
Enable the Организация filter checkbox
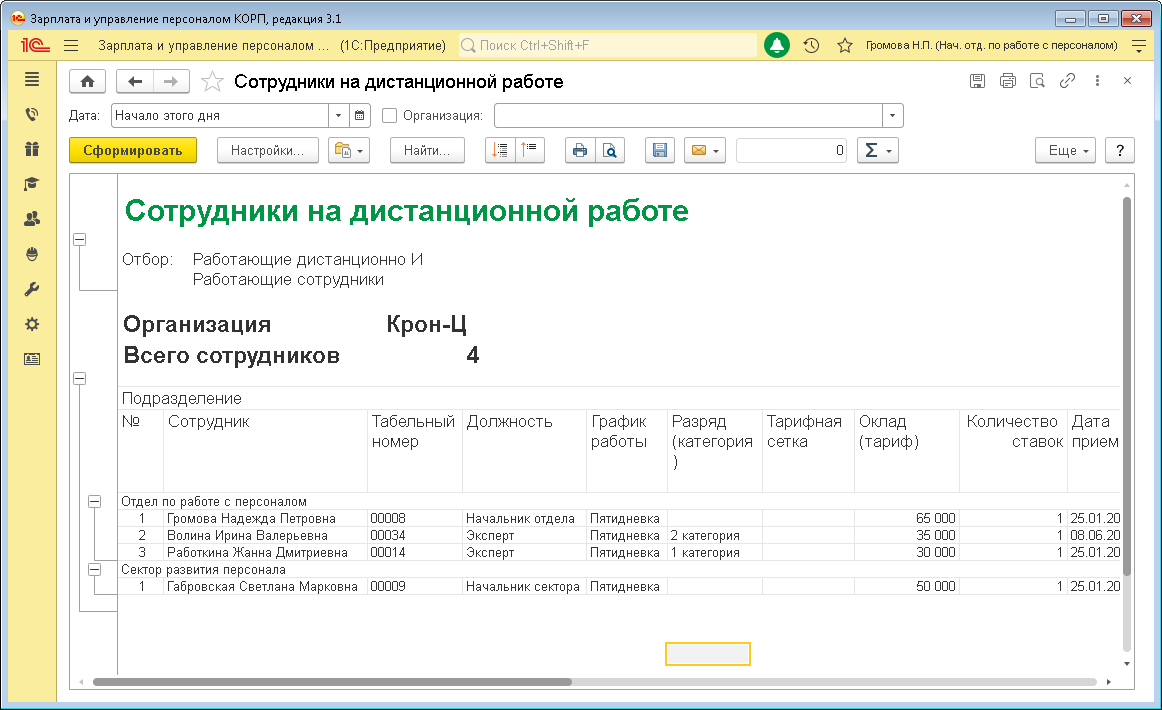point(390,115)
